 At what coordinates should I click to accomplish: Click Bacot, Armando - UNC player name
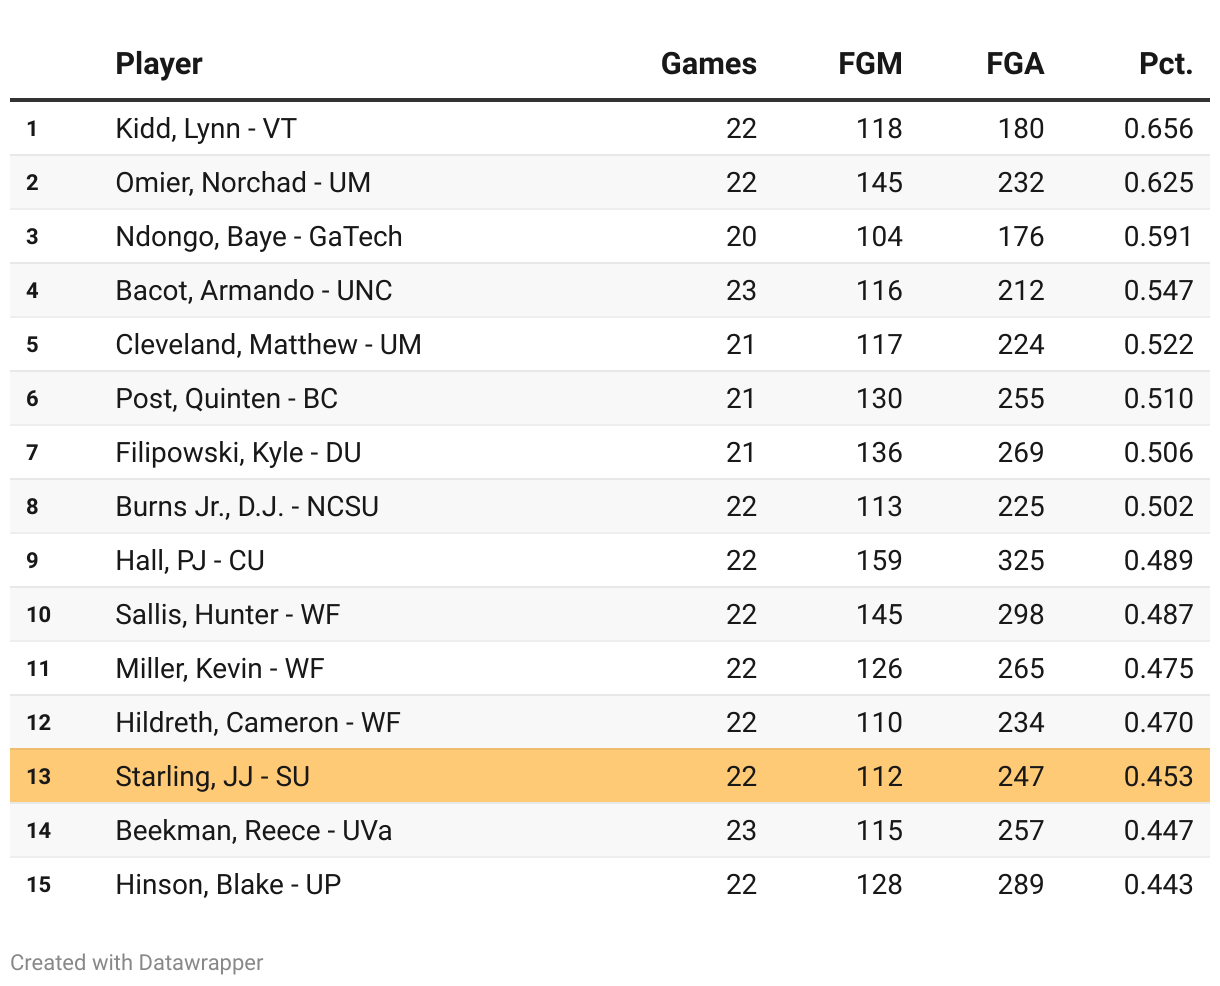tap(254, 291)
